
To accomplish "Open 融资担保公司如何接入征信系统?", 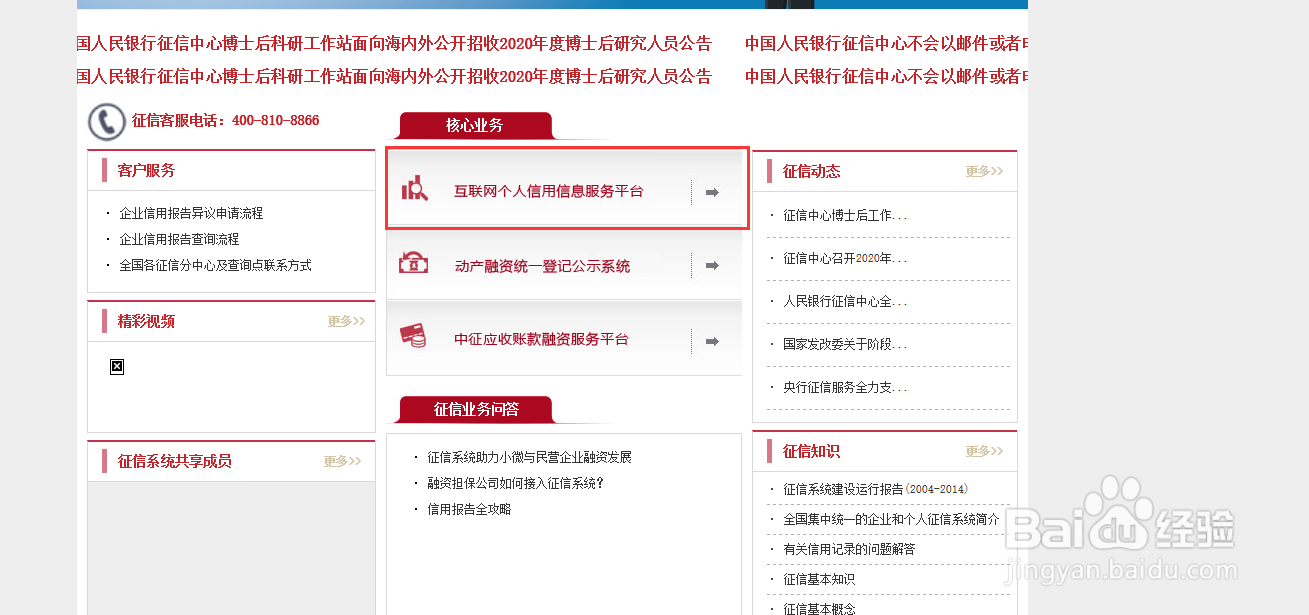I will (516, 483).
